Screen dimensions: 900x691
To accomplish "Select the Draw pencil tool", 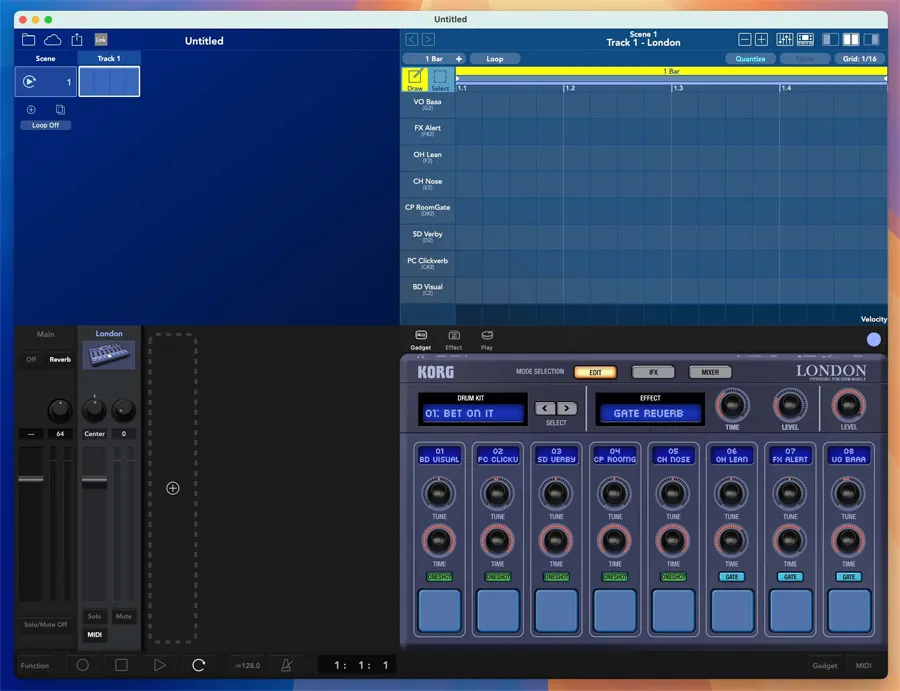I will pos(414,79).
